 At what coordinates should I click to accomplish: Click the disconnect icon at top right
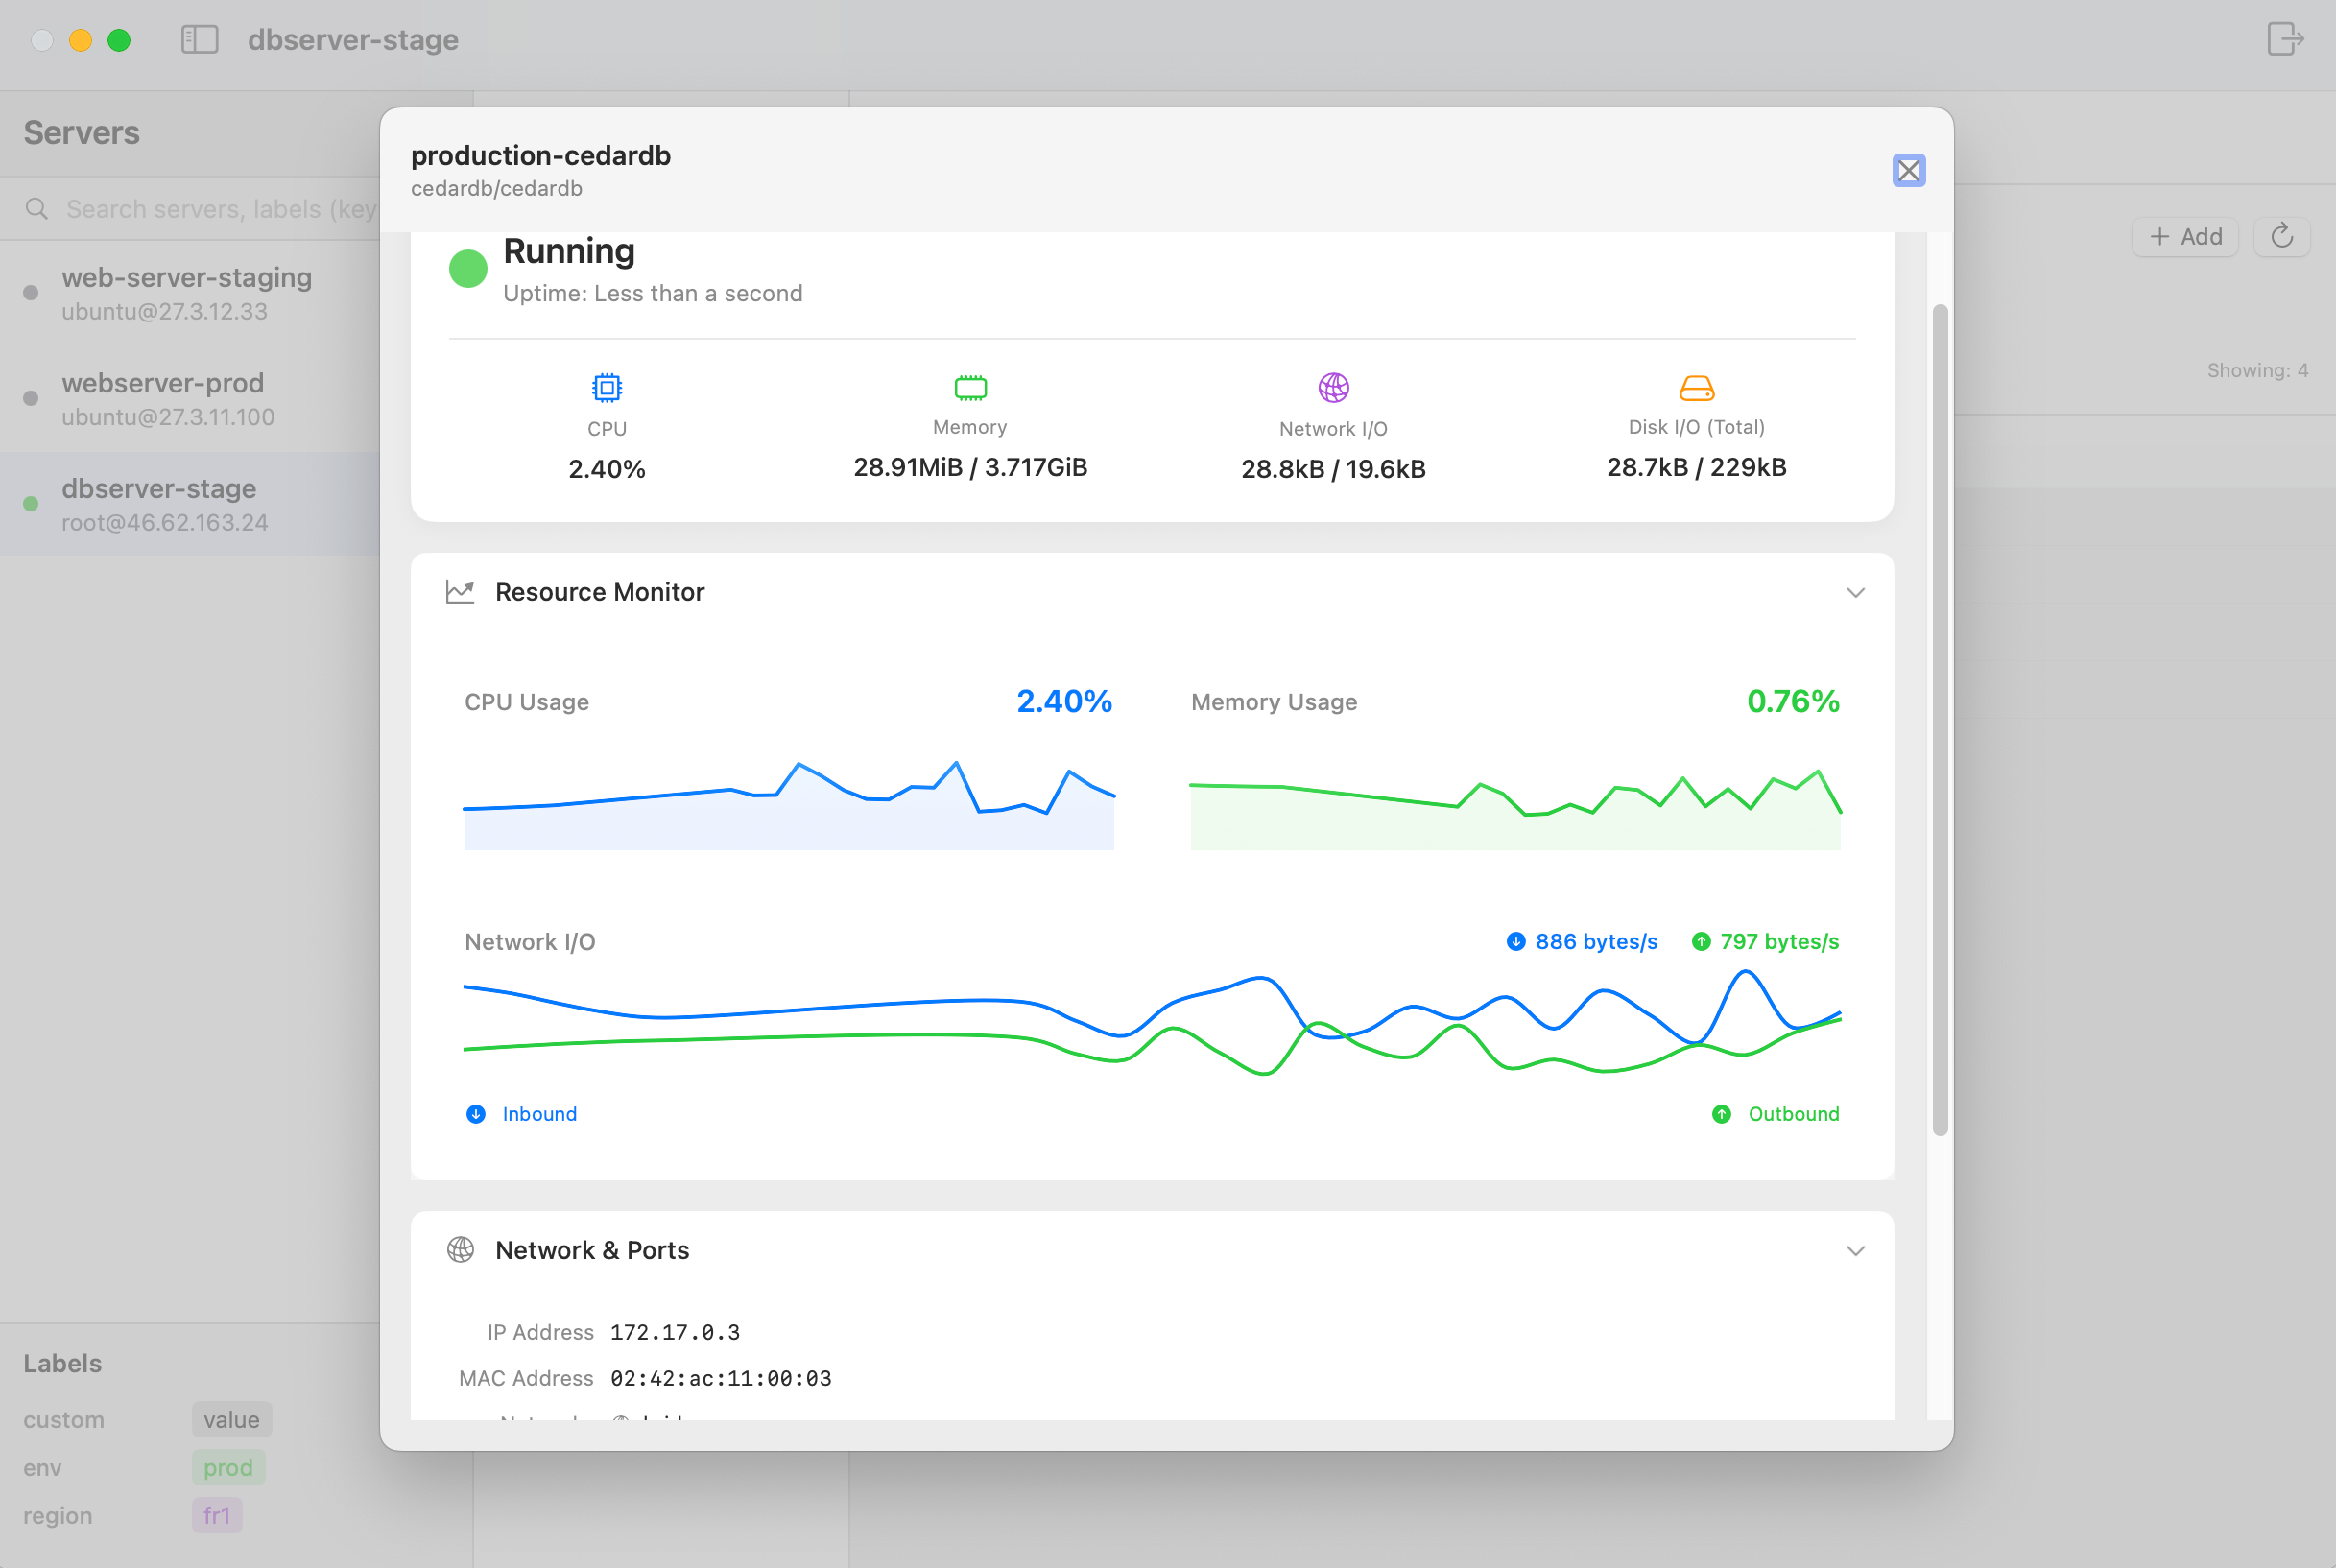[2285, 39]
